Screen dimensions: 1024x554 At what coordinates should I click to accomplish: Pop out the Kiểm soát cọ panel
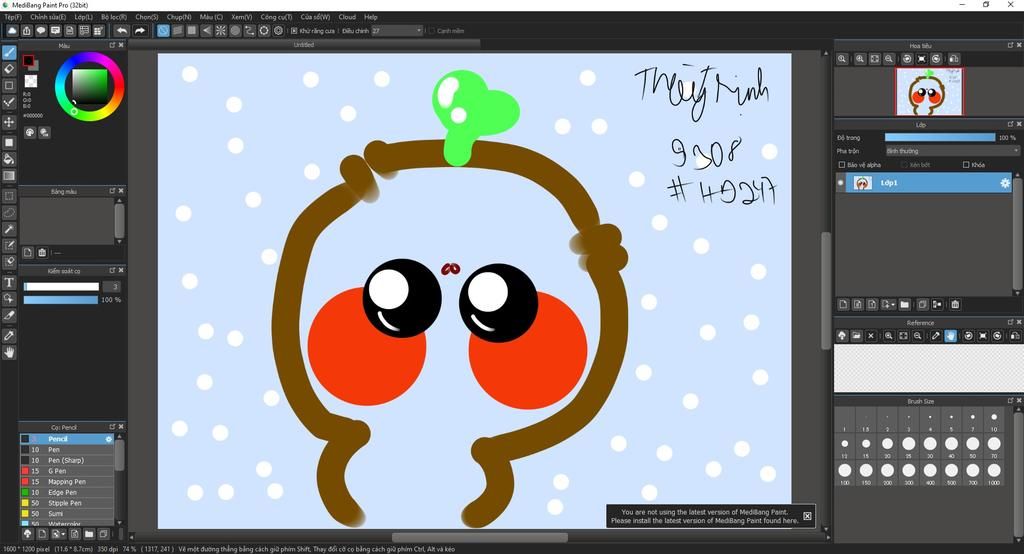click(112, 270)
